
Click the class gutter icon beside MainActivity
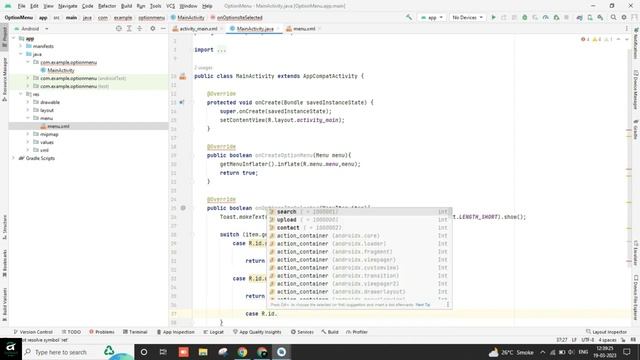point(182,76)
